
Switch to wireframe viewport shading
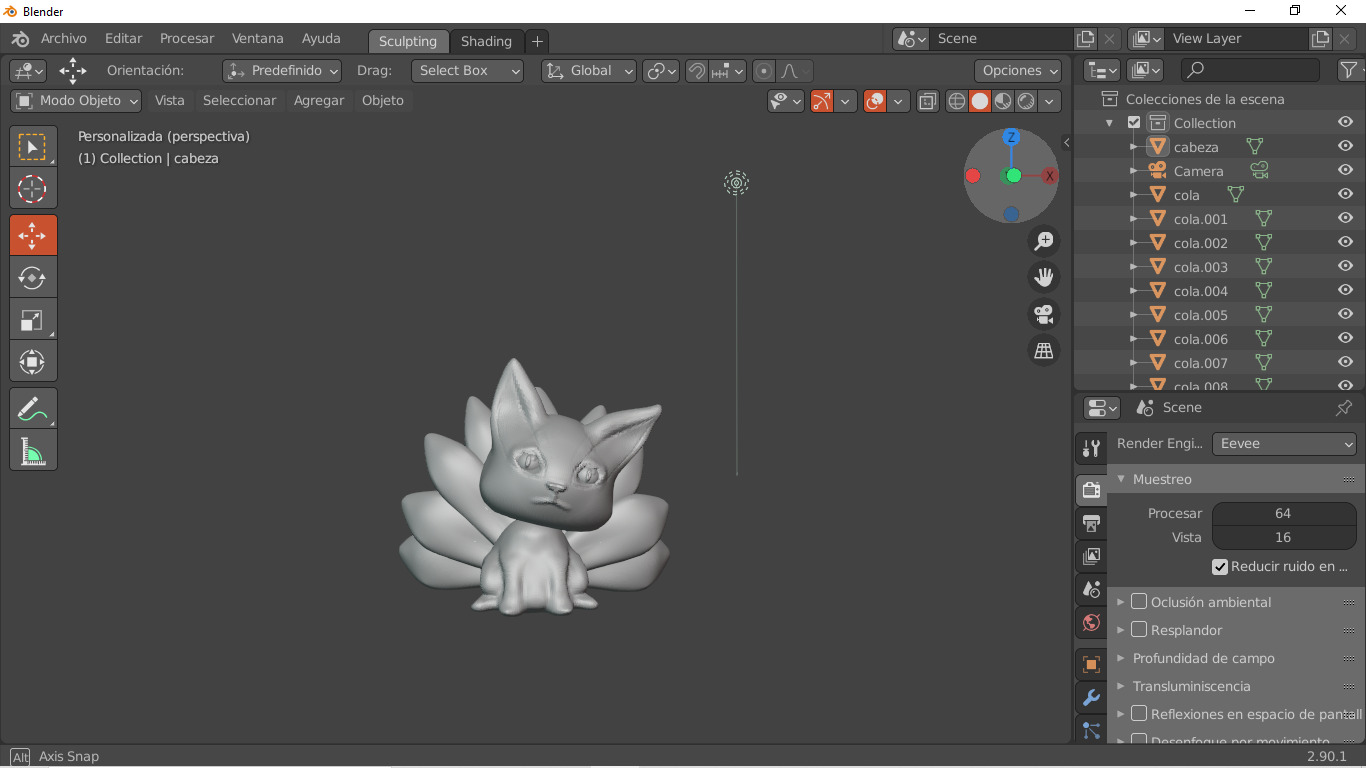tap(957, 101)
